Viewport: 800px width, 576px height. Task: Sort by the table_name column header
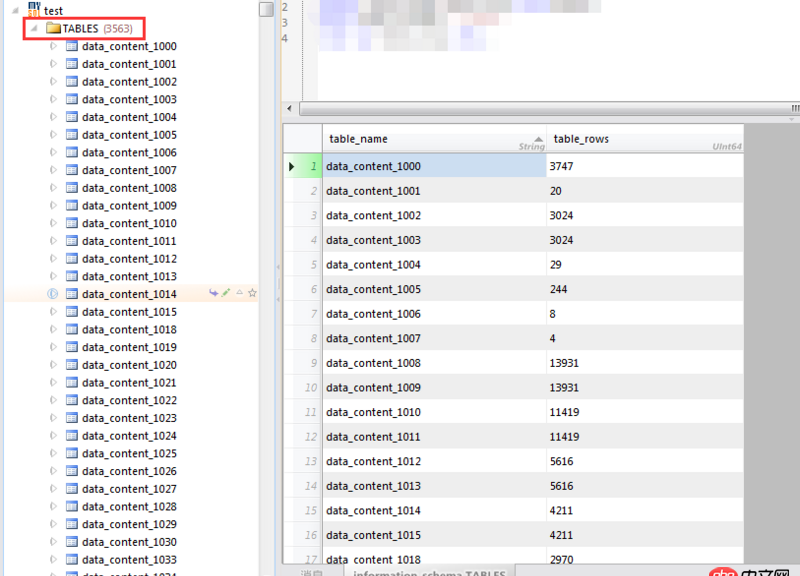434,139
